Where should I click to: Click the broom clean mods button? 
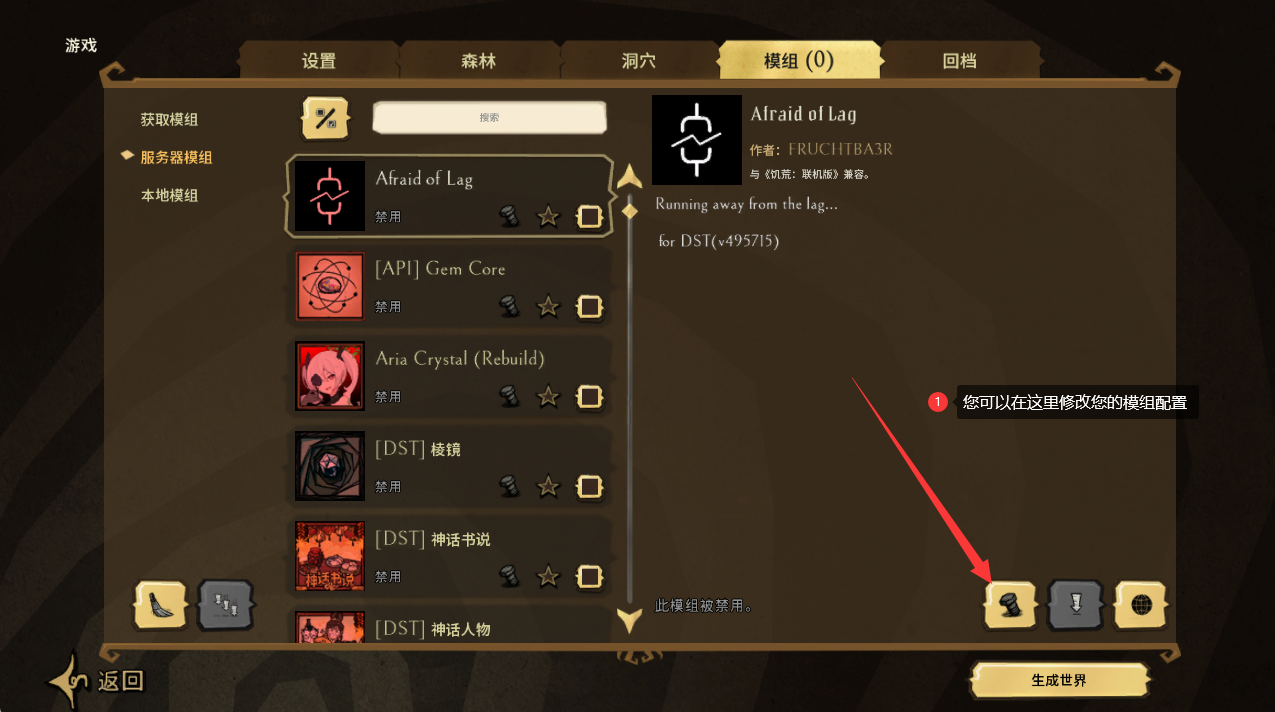coord(161,604)
